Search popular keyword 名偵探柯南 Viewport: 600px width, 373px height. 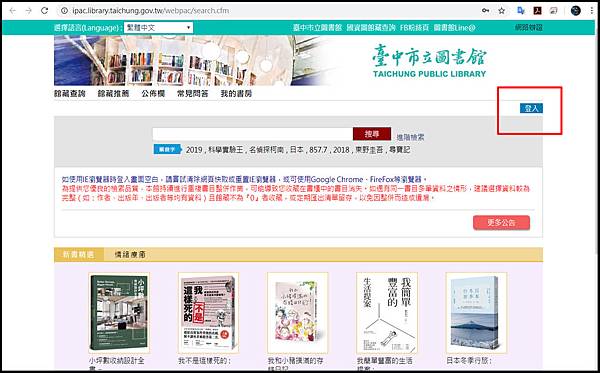(267, 150)
